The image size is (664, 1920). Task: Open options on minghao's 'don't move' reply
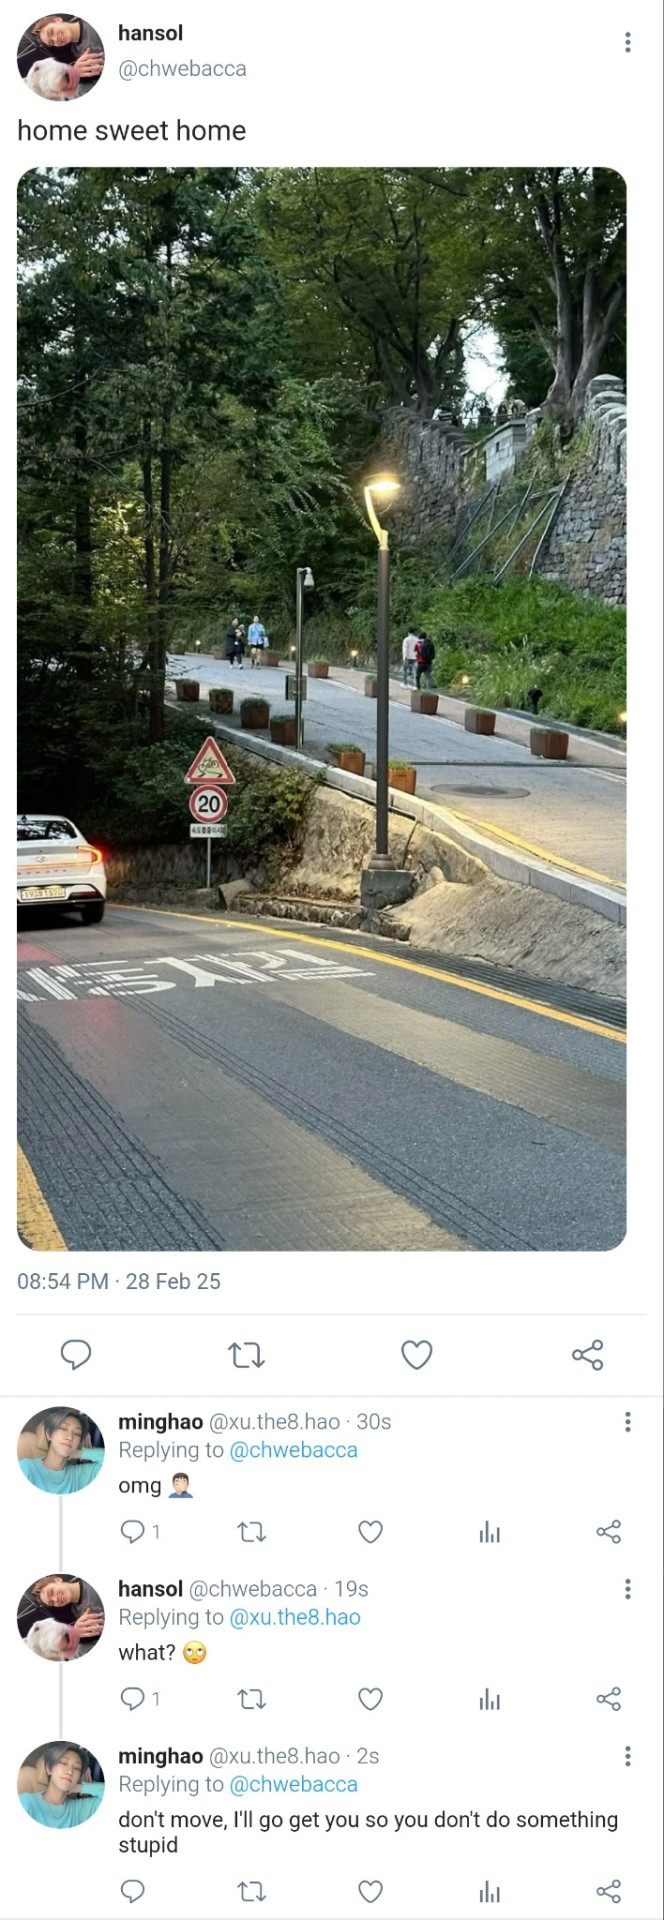[627, 1756]
